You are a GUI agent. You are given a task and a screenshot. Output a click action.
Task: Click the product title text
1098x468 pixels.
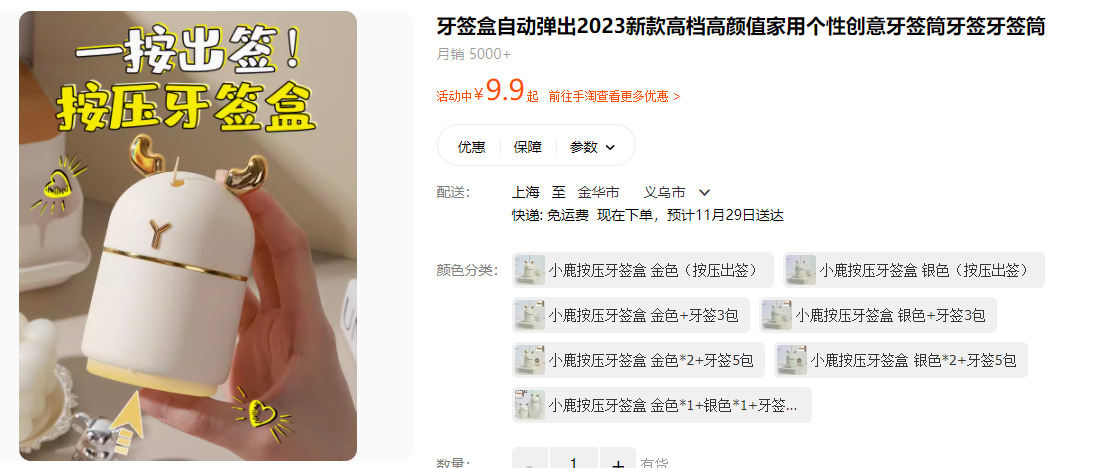[741, 27]
